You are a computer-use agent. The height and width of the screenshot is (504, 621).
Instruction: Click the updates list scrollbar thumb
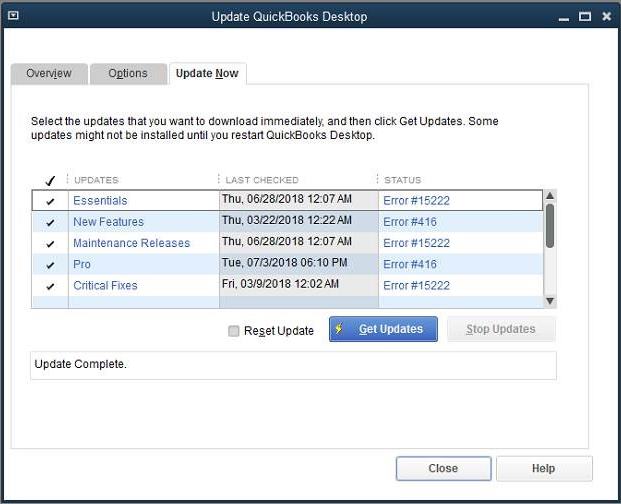550,226
